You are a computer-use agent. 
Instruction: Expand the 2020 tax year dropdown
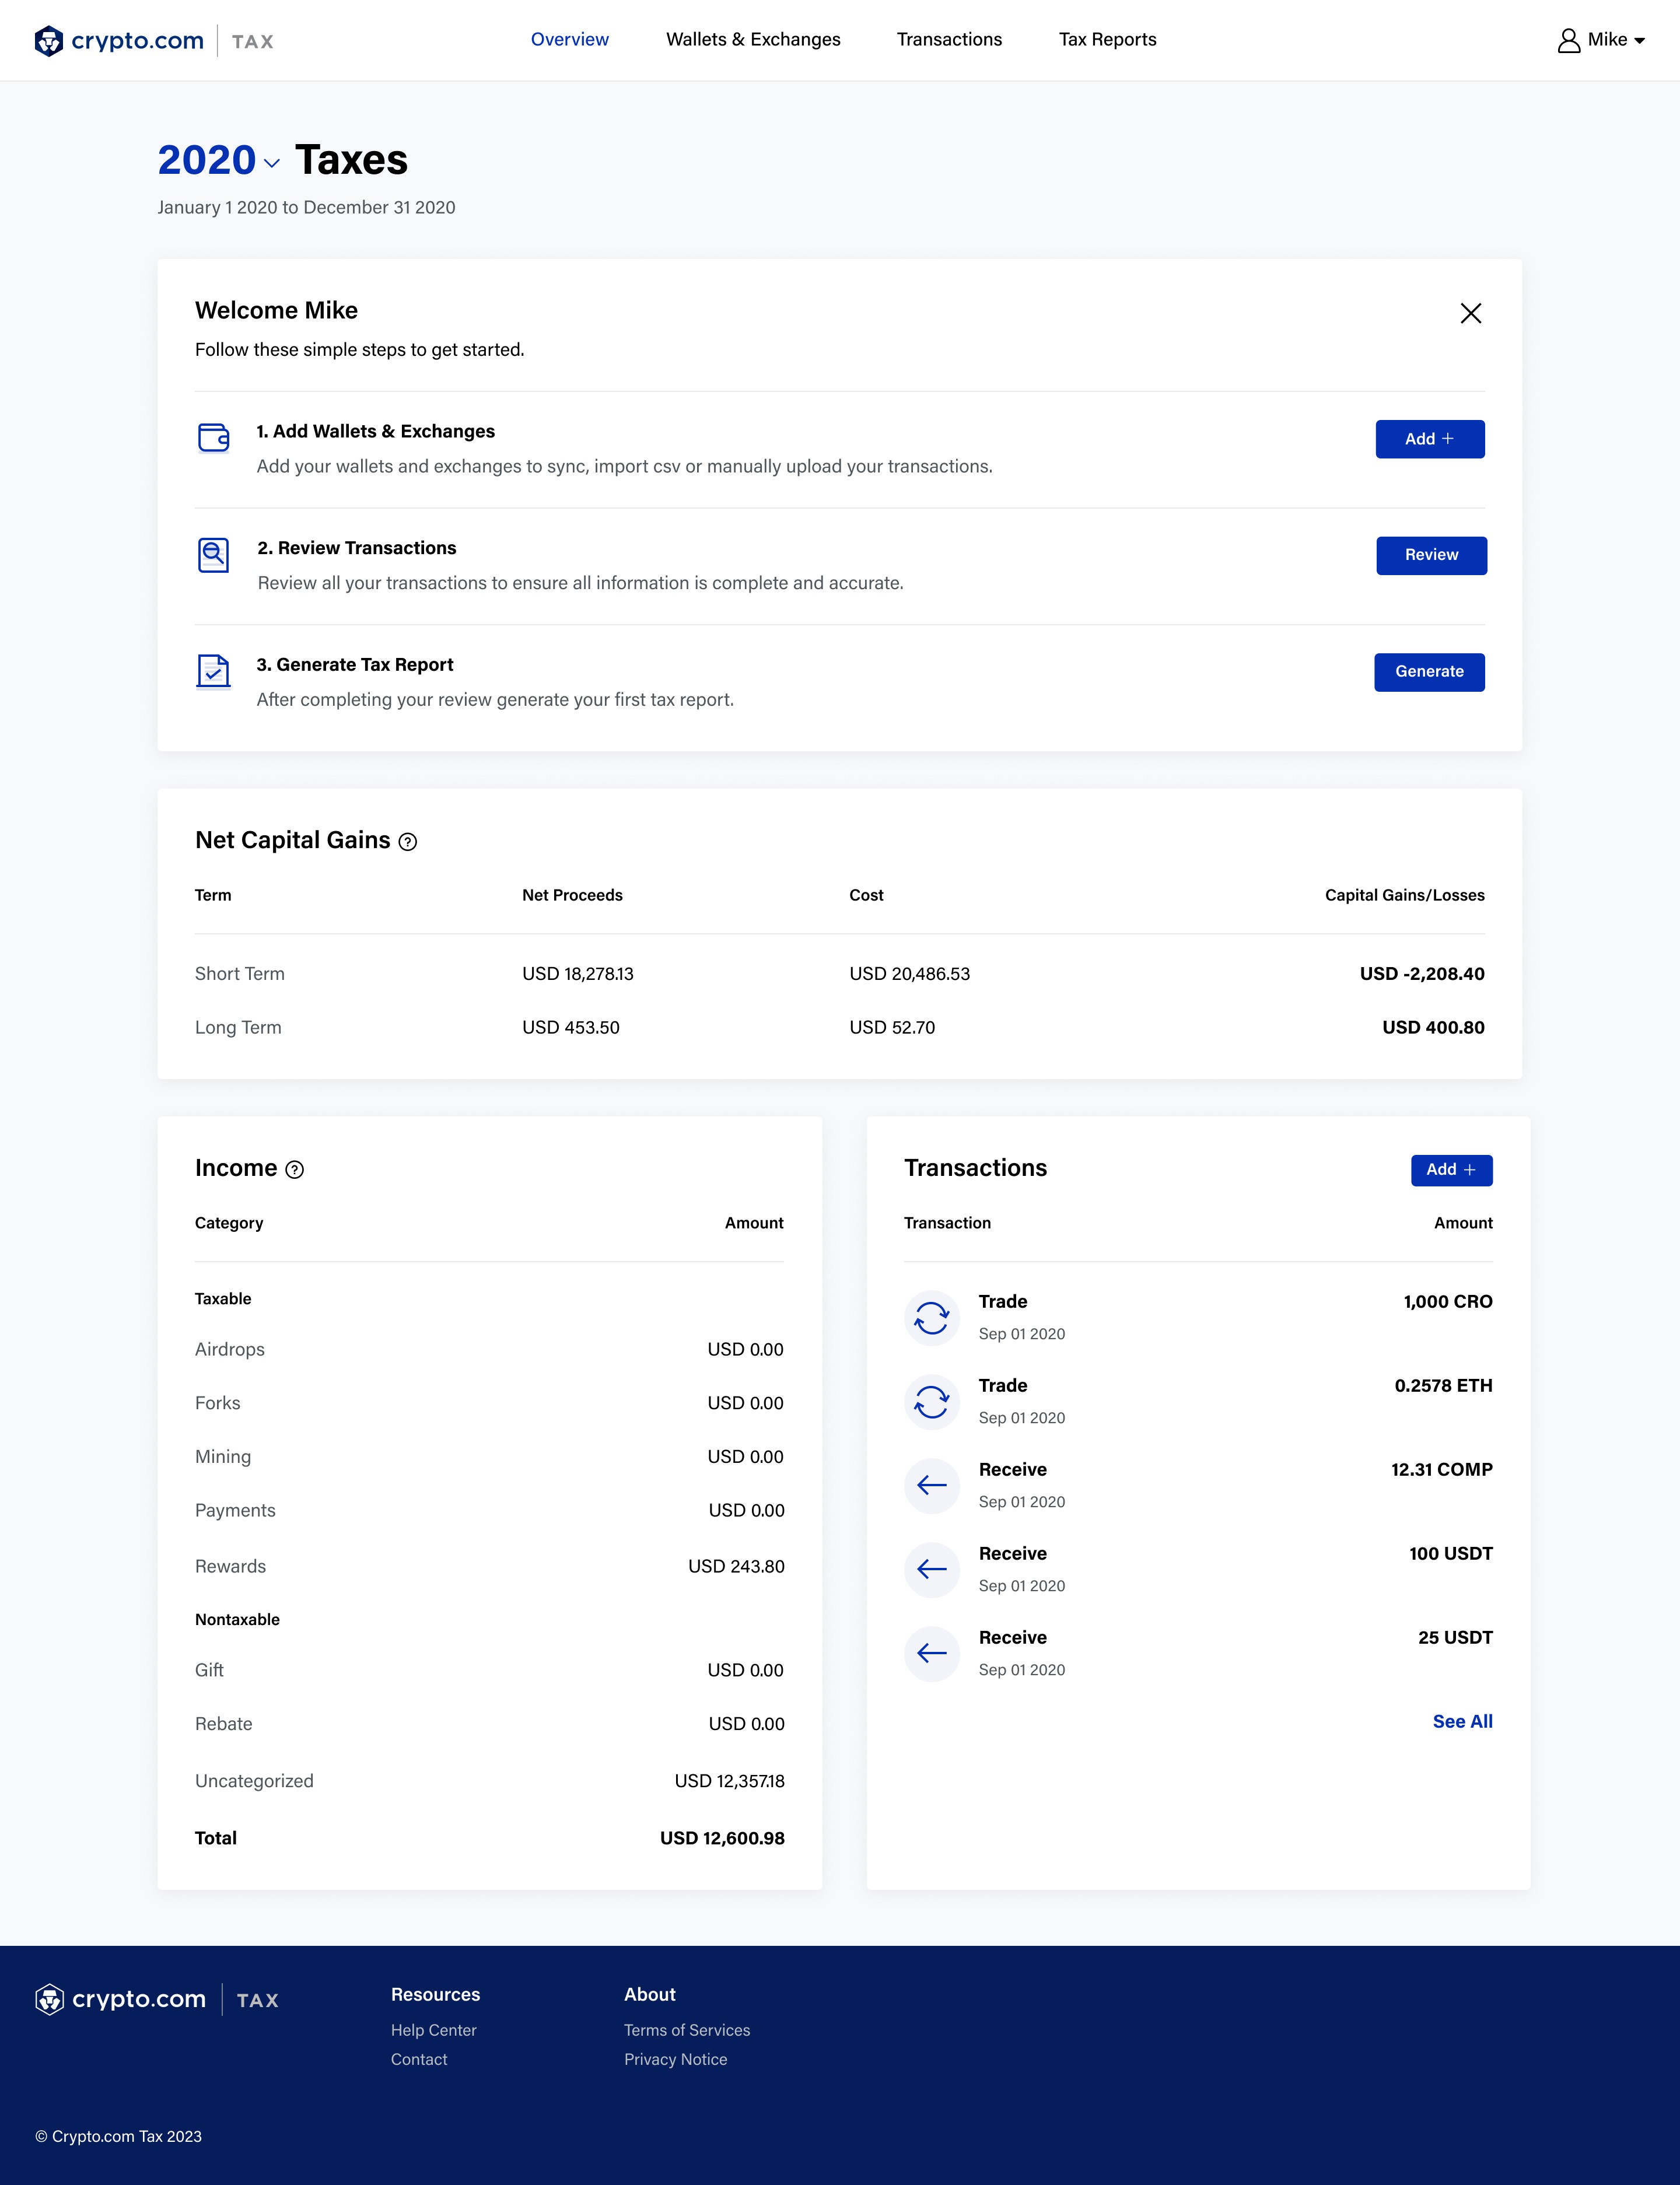272,163
